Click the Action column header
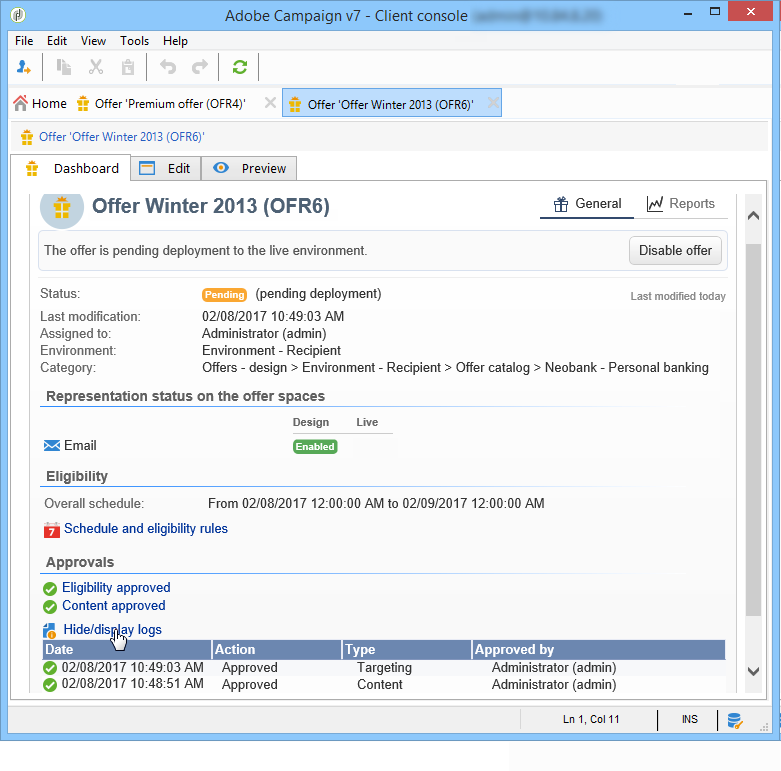 coord(277,649)
